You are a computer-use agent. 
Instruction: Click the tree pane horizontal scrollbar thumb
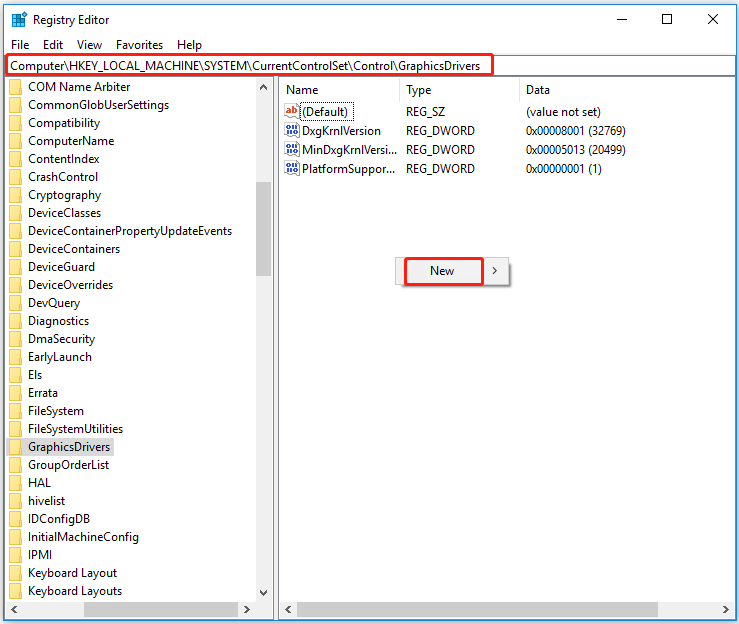click(x=161, y=609)
